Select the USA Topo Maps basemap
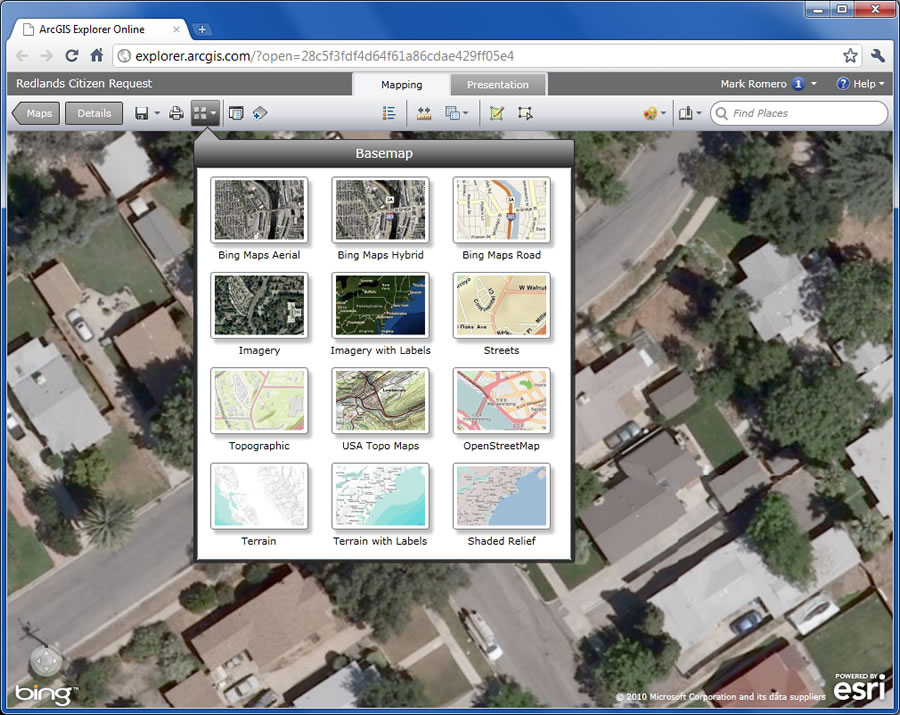The width and height of the screenshot is (900, 715). click(x=380, y=401)
